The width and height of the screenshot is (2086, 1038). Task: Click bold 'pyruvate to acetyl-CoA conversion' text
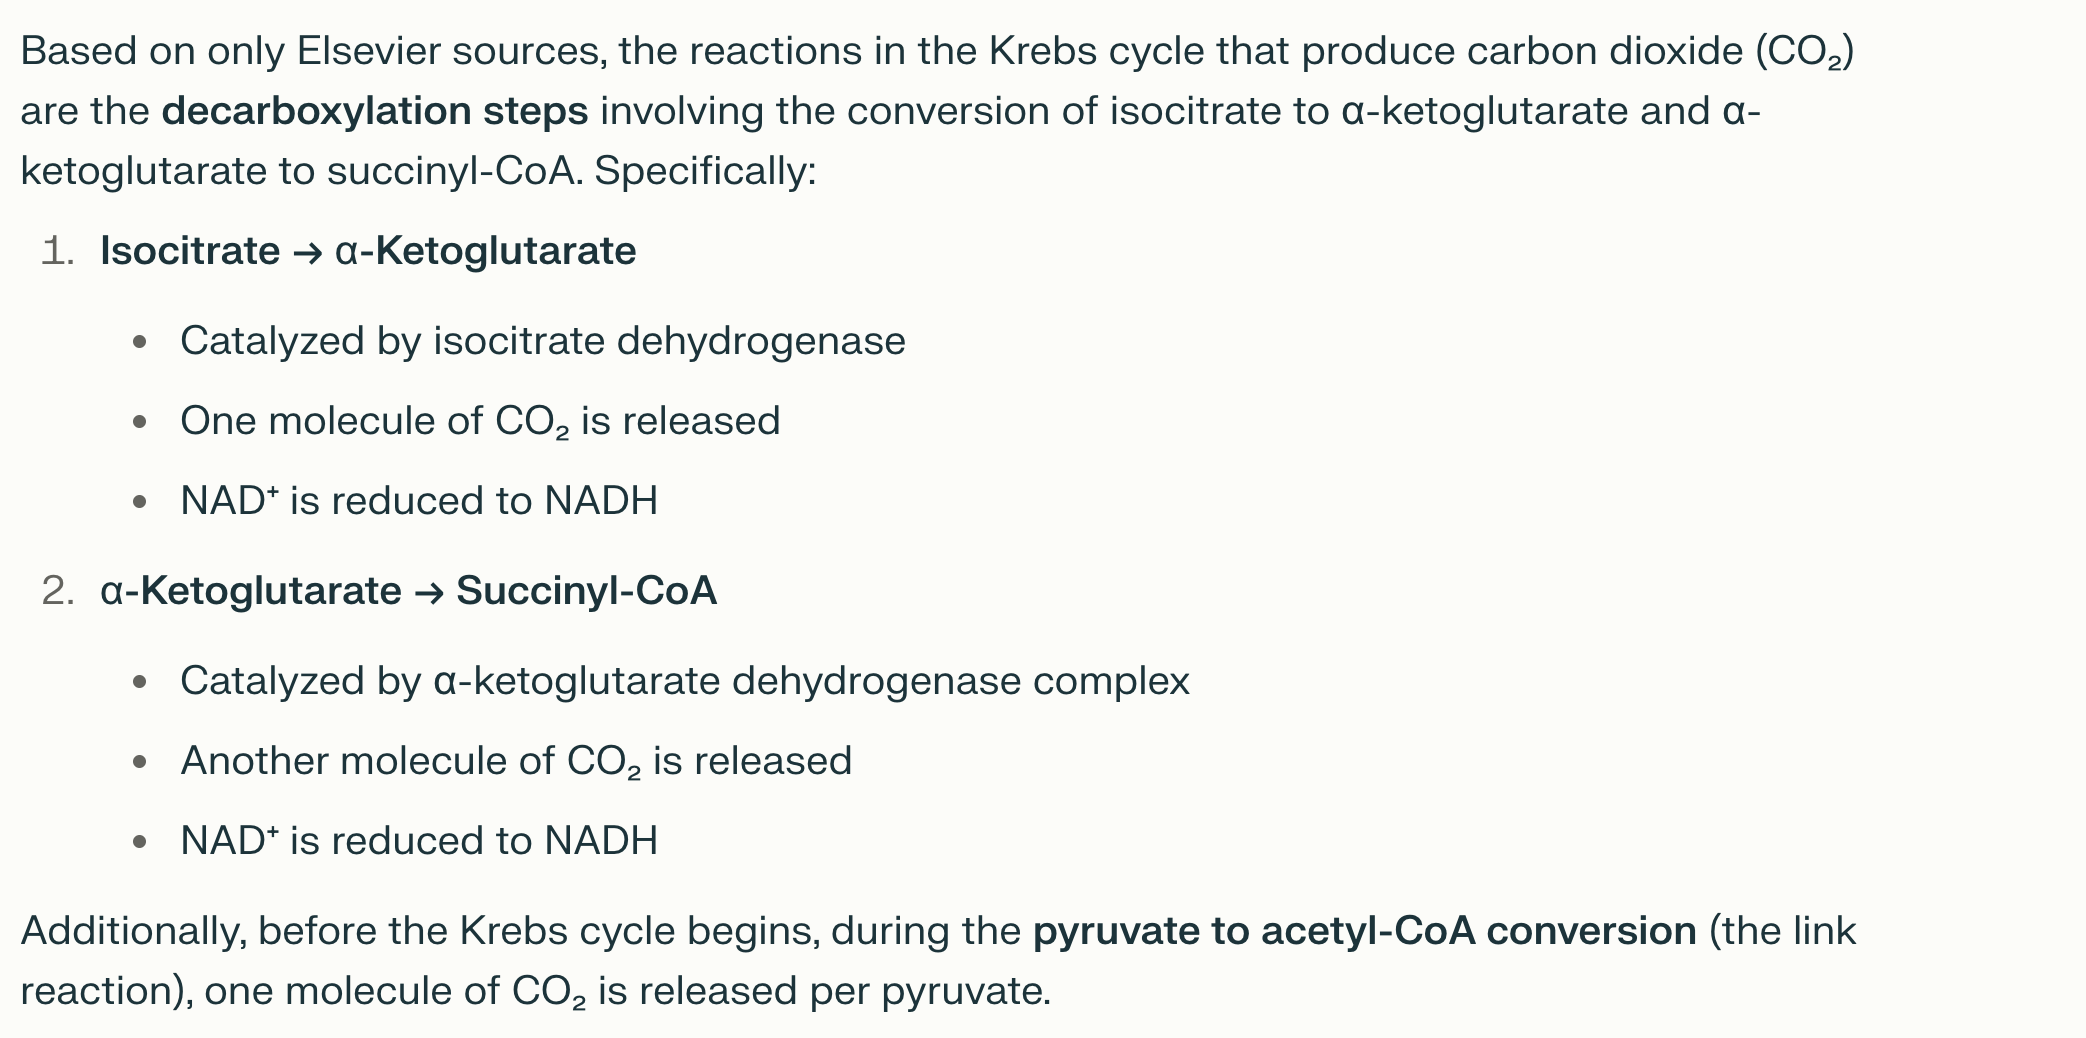pyautogui.click(x=1364, y=931)
